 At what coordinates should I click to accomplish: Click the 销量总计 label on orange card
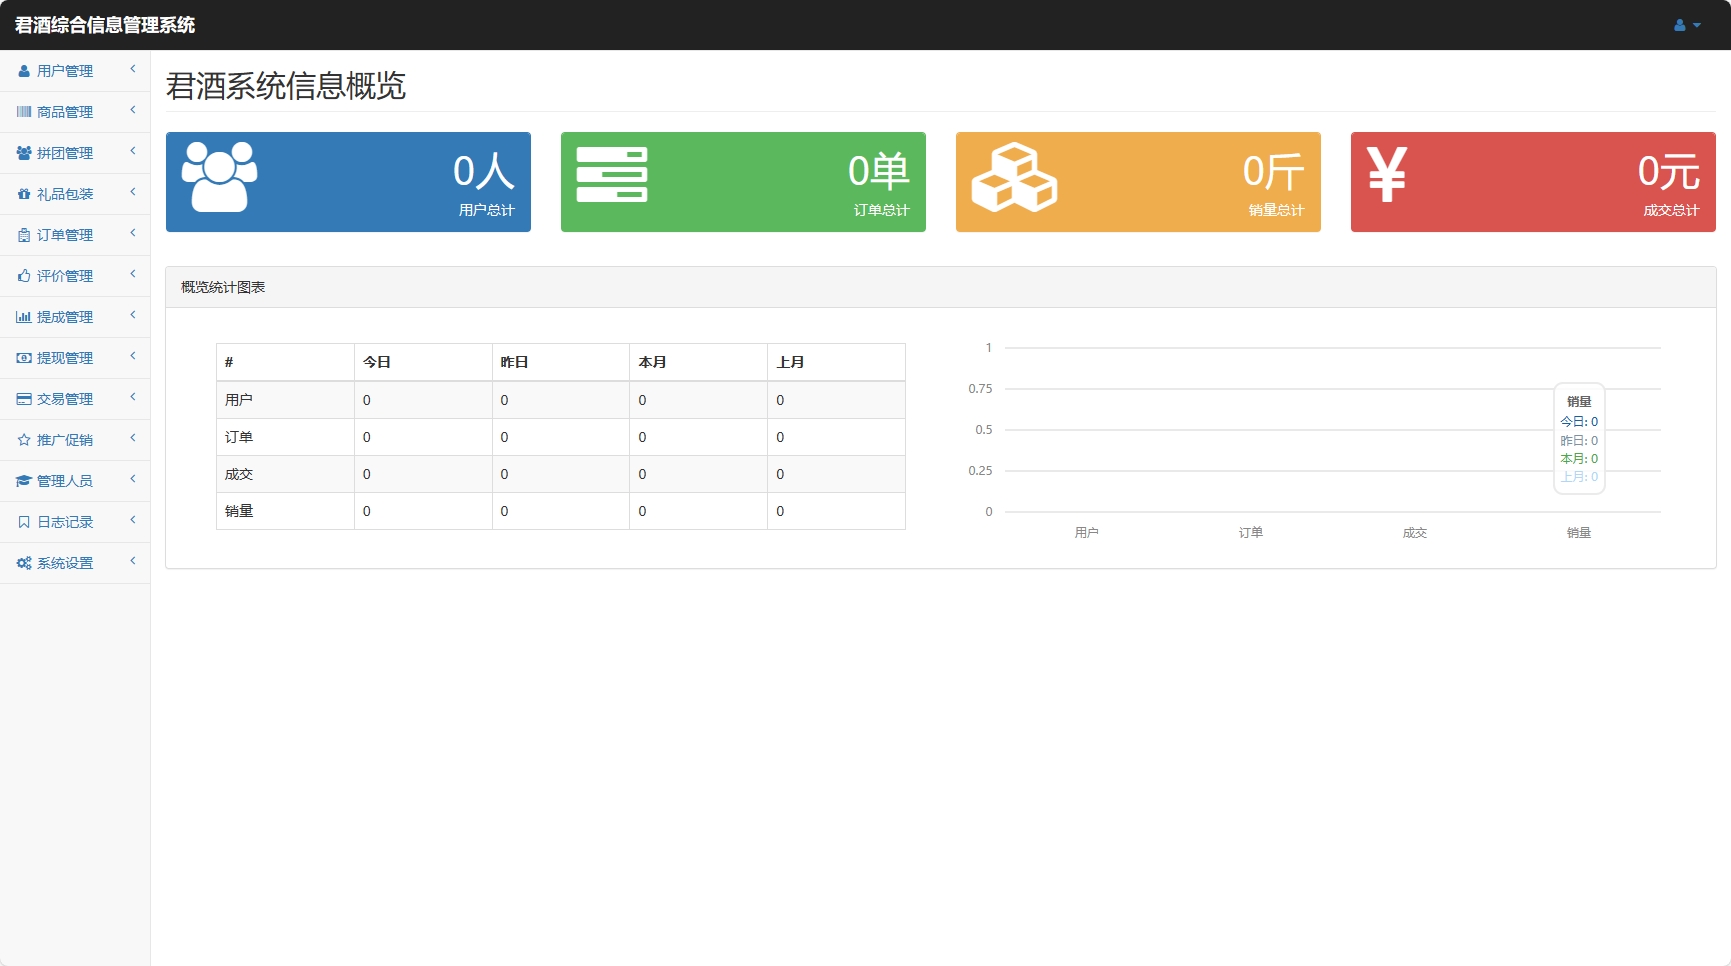[x=1277, y=210]
